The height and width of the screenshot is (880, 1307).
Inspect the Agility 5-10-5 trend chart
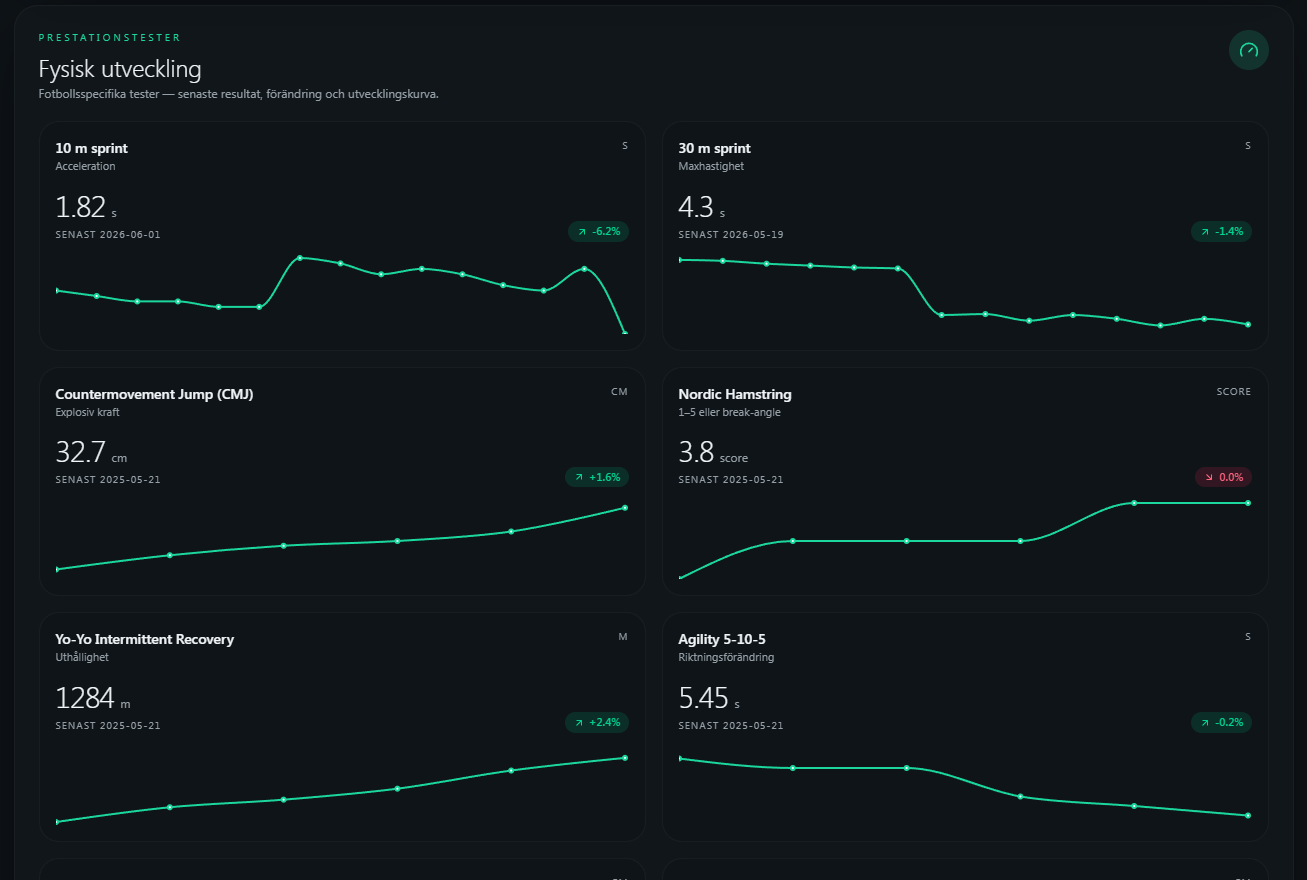coord(964,787)
